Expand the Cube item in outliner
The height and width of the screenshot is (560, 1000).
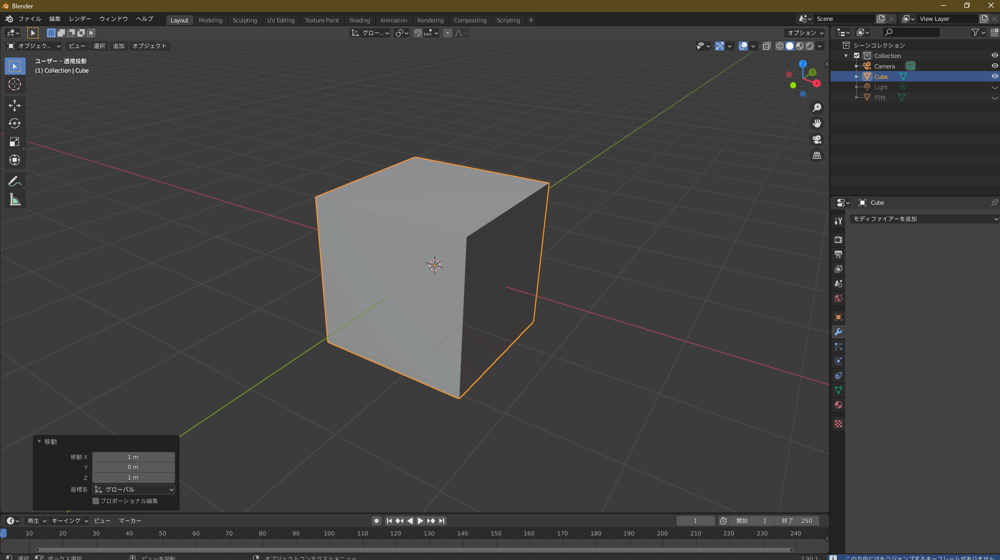pyautogui.click(x=857, y=77)
